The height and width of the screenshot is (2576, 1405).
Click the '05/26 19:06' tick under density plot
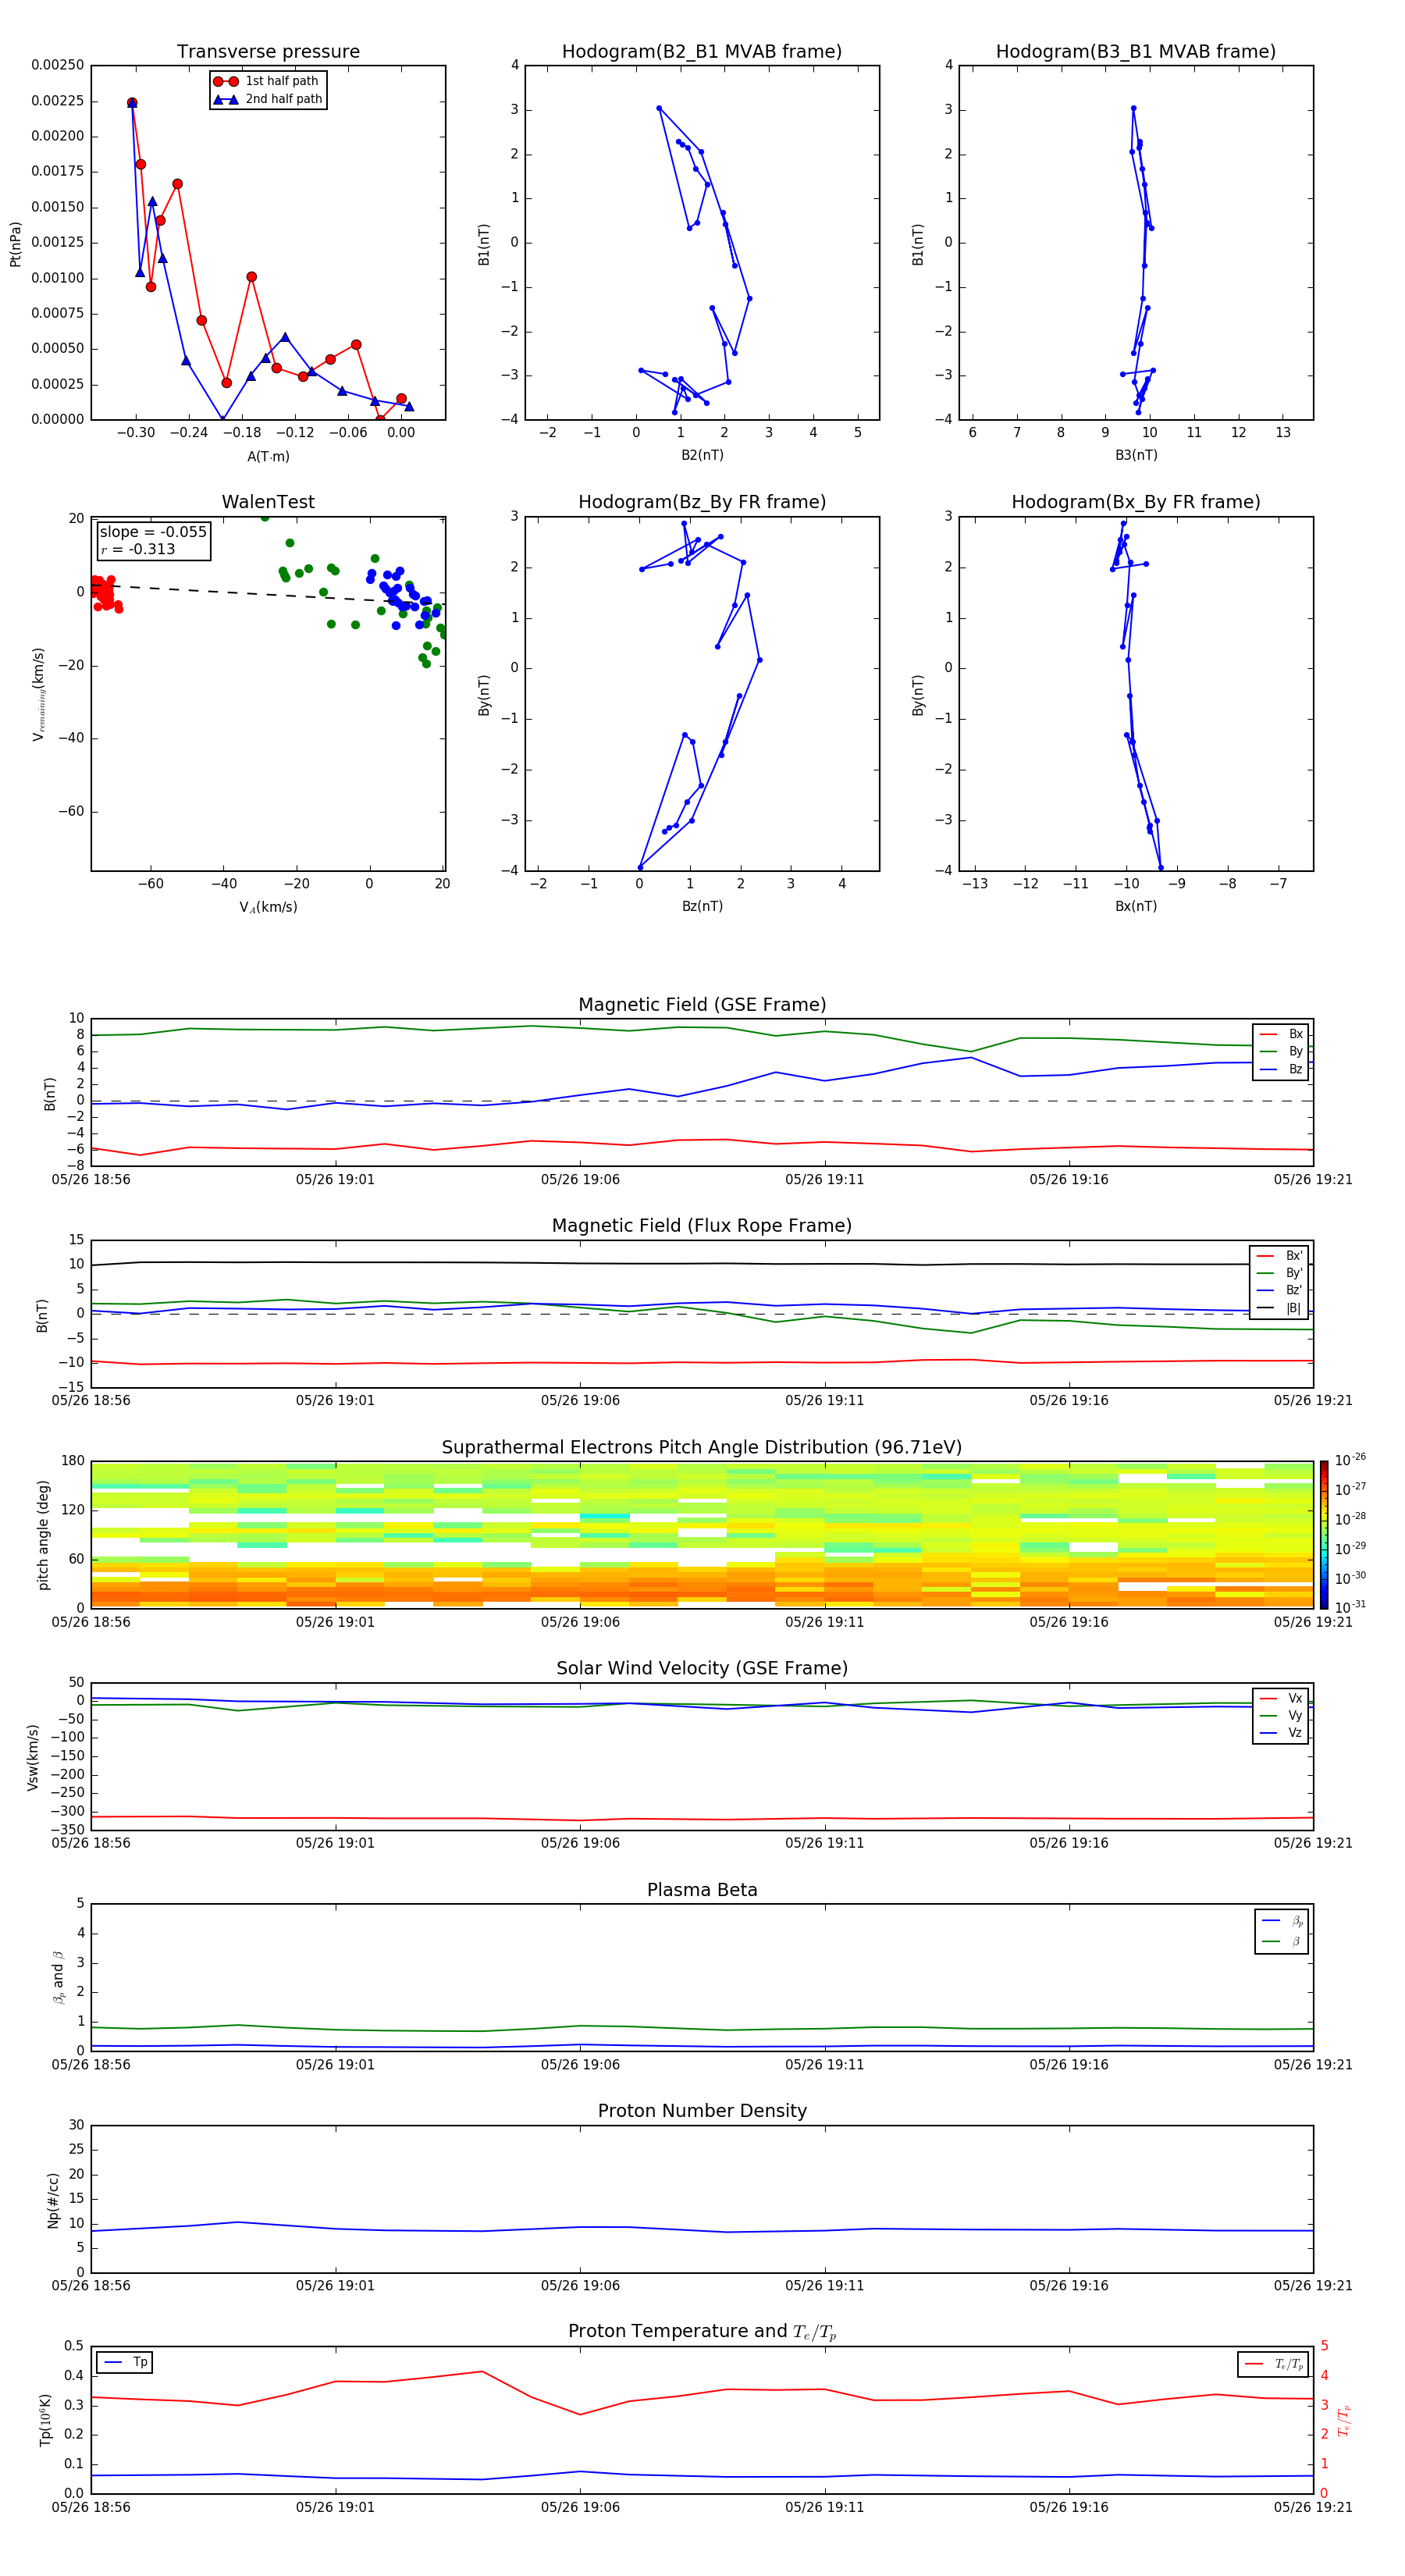(580, 2286)
